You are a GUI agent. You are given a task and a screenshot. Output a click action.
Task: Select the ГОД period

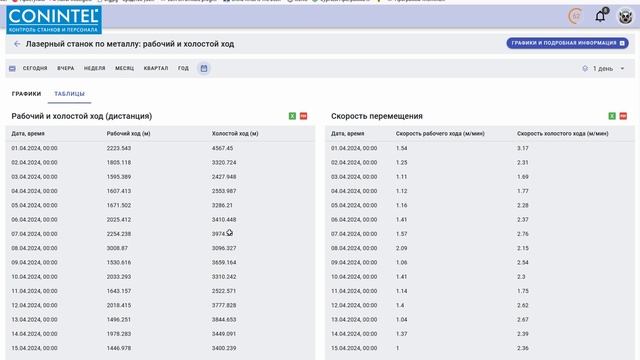point(183,68)
